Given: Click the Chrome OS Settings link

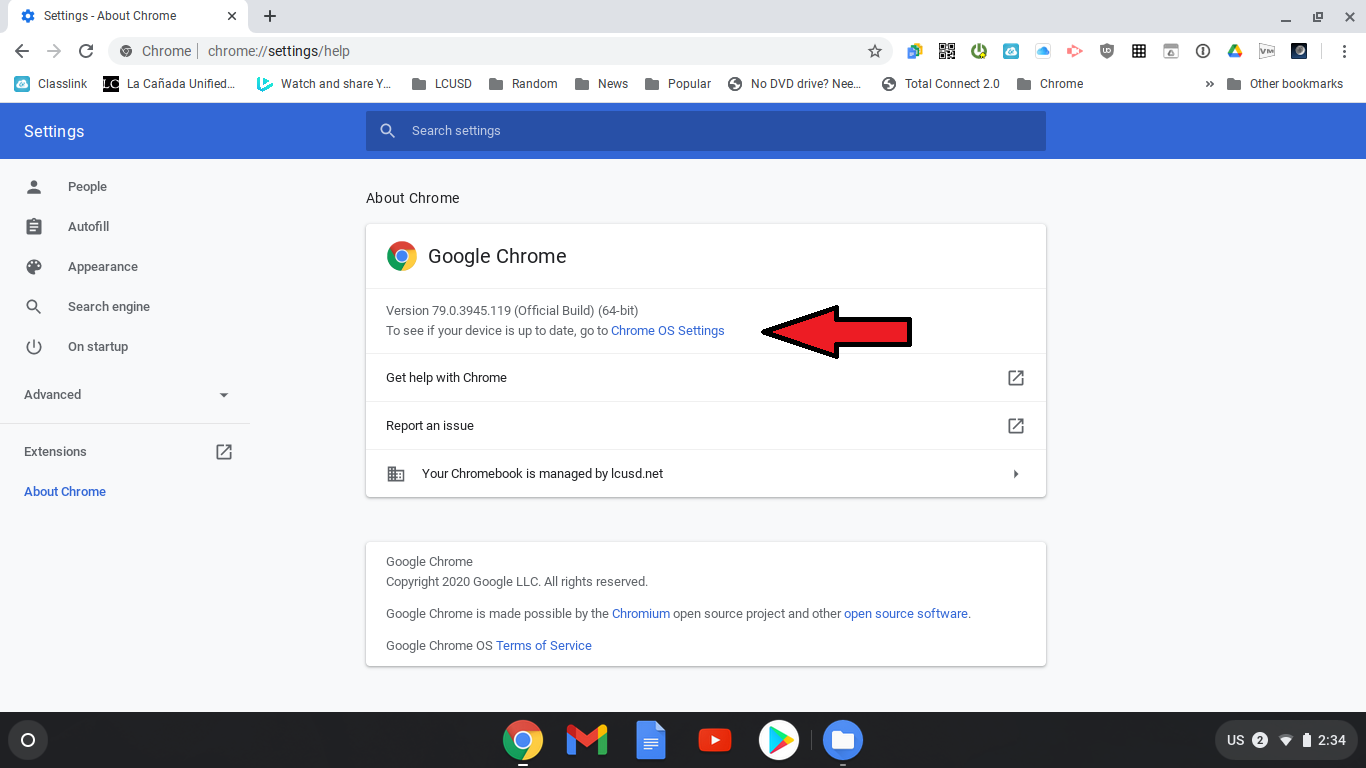Looking at the screenshot, I should click(668, 331).
